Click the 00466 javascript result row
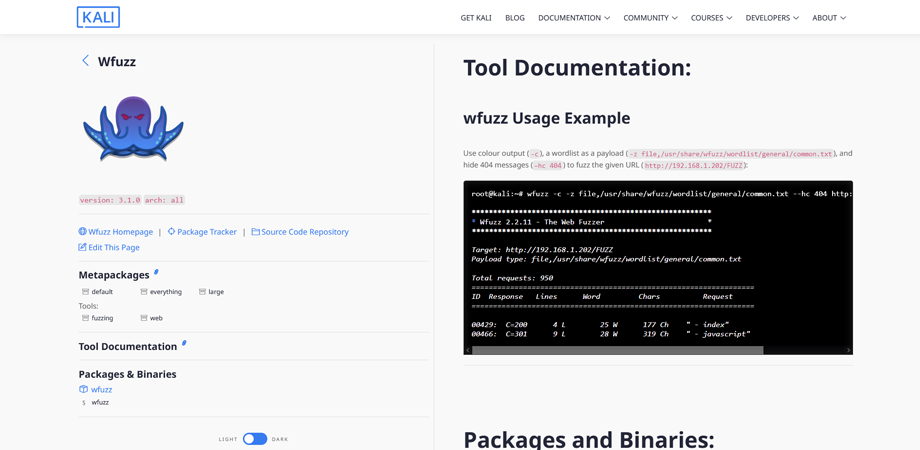The width and height of the screenshot is (920, 450). 611,334
